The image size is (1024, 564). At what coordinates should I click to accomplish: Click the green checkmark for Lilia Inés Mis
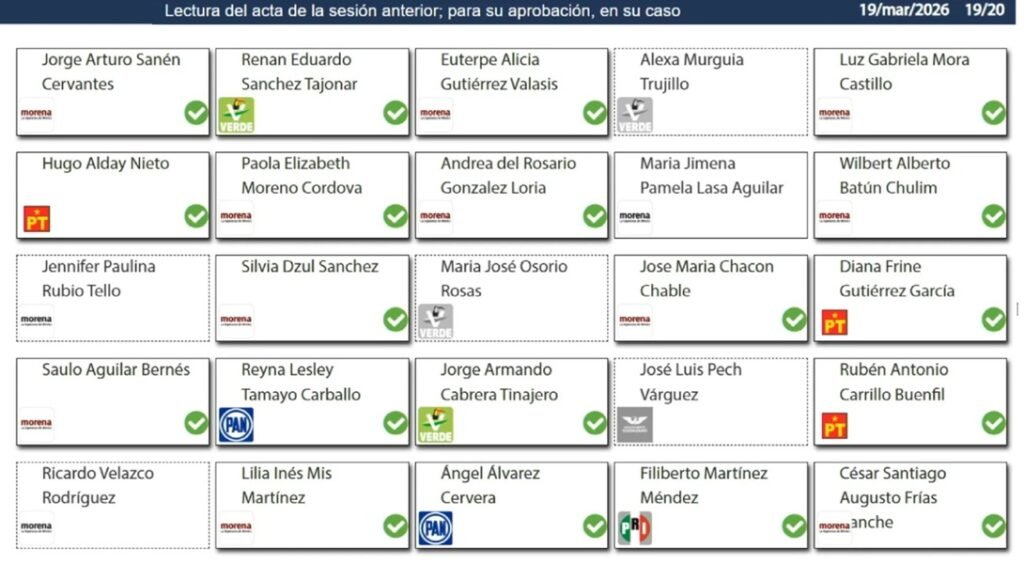click(396, 526)
